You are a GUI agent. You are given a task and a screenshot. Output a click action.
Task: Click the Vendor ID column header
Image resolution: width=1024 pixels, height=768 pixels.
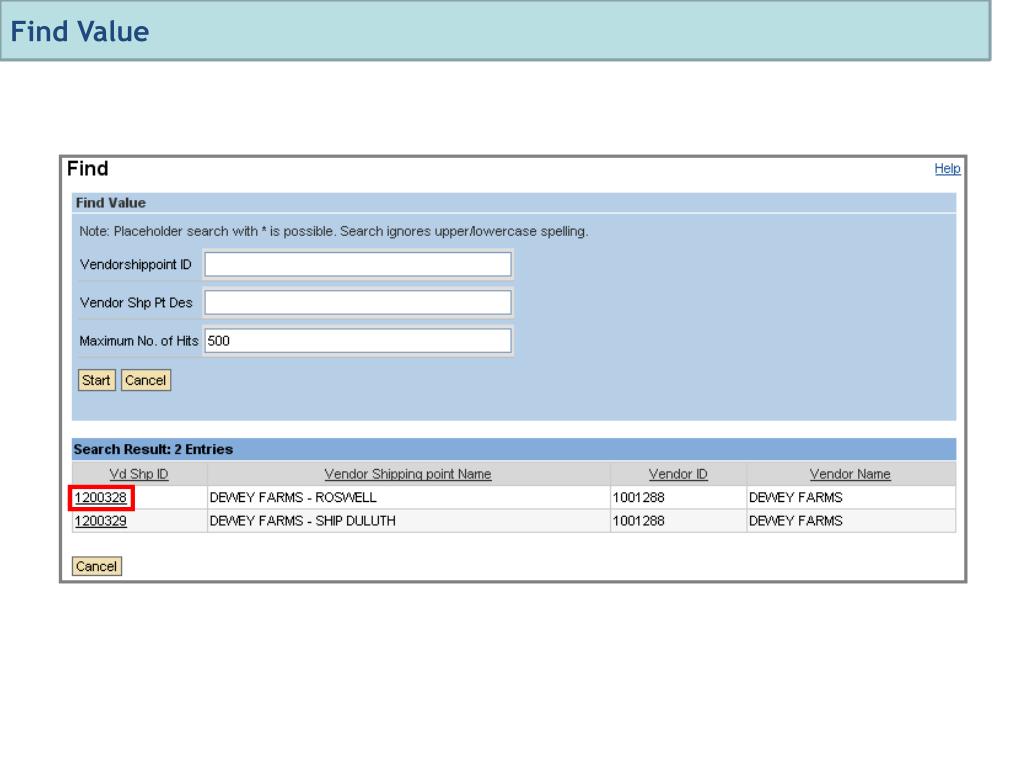[678, 474]
